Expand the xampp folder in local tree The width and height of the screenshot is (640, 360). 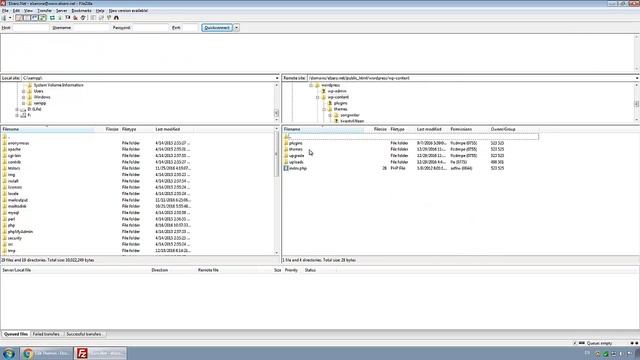tap(24, 103)
